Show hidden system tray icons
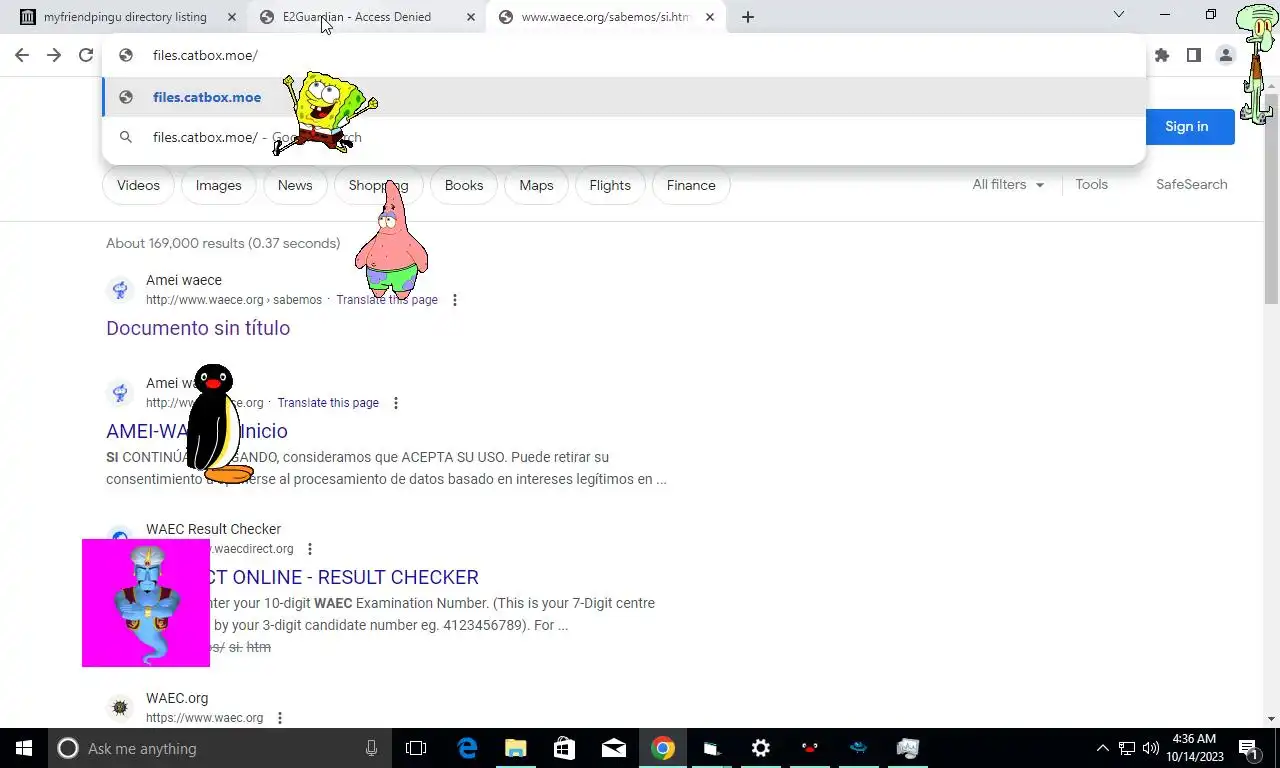This screenshot has height=768, width=1280. [x=1103, y=748]
